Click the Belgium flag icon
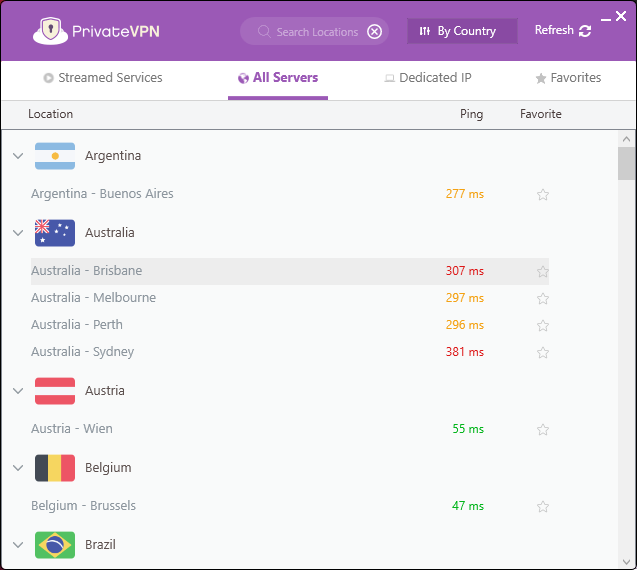Screen dimensions: 637x570 [x=55, y=468]
